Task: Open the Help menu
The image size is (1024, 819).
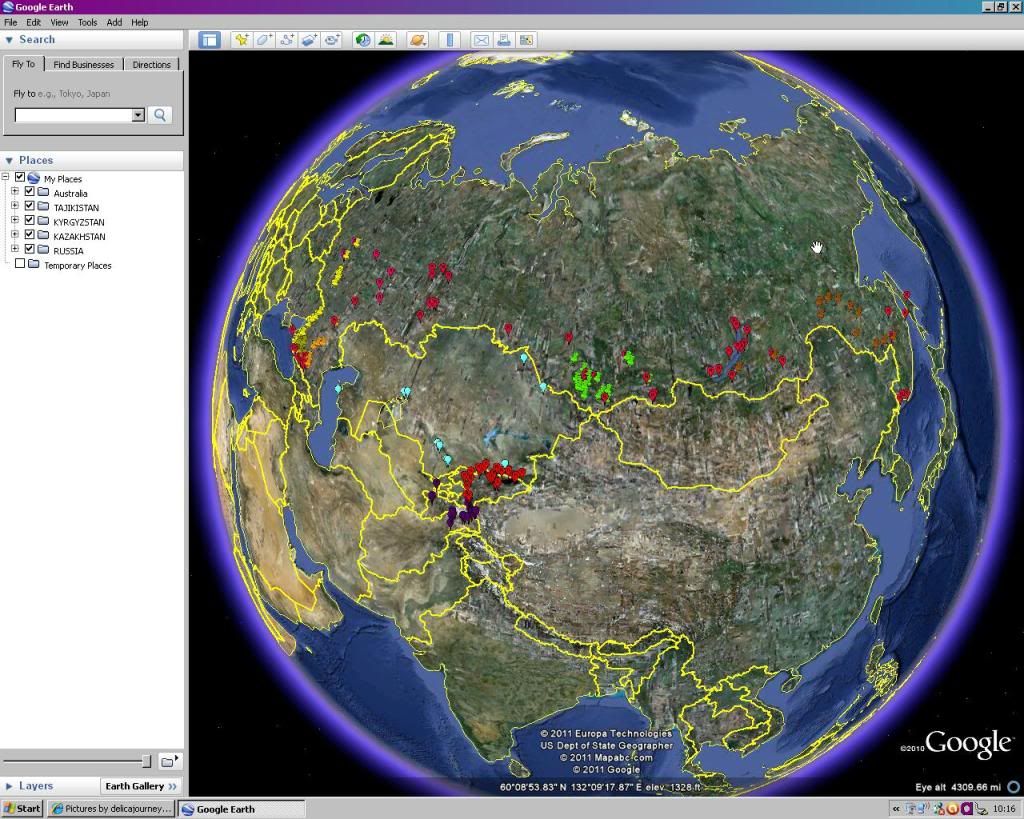Action: click(140, 22)
